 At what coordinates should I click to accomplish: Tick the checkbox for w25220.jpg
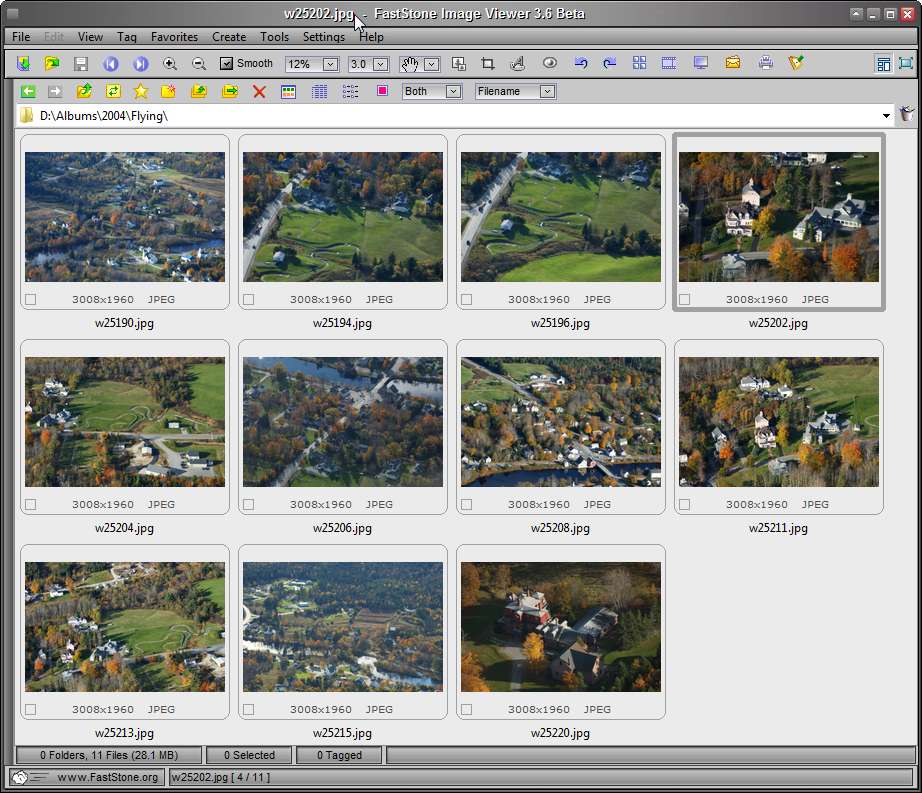tap(467, 710)
